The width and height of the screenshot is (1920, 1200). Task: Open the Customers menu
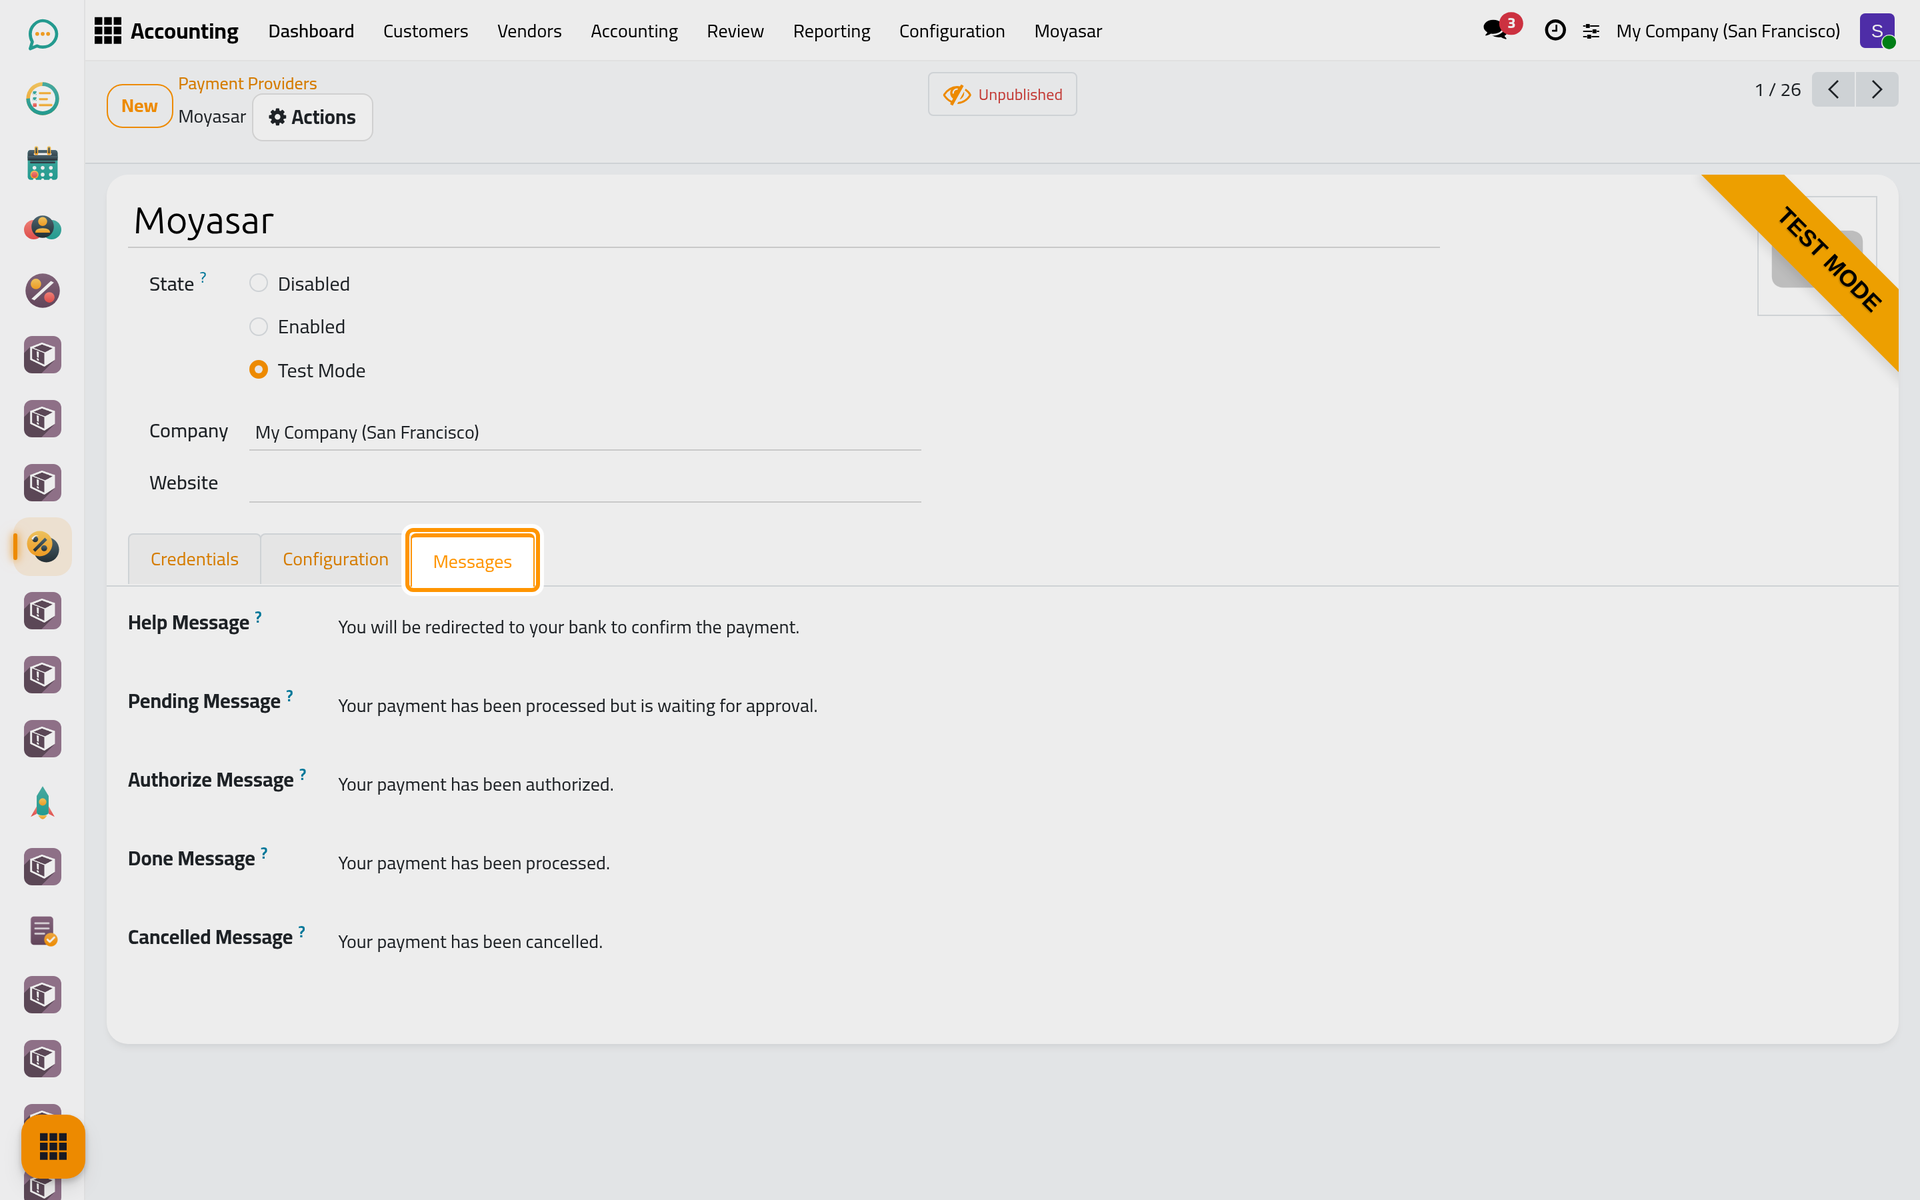pos(425,31)
